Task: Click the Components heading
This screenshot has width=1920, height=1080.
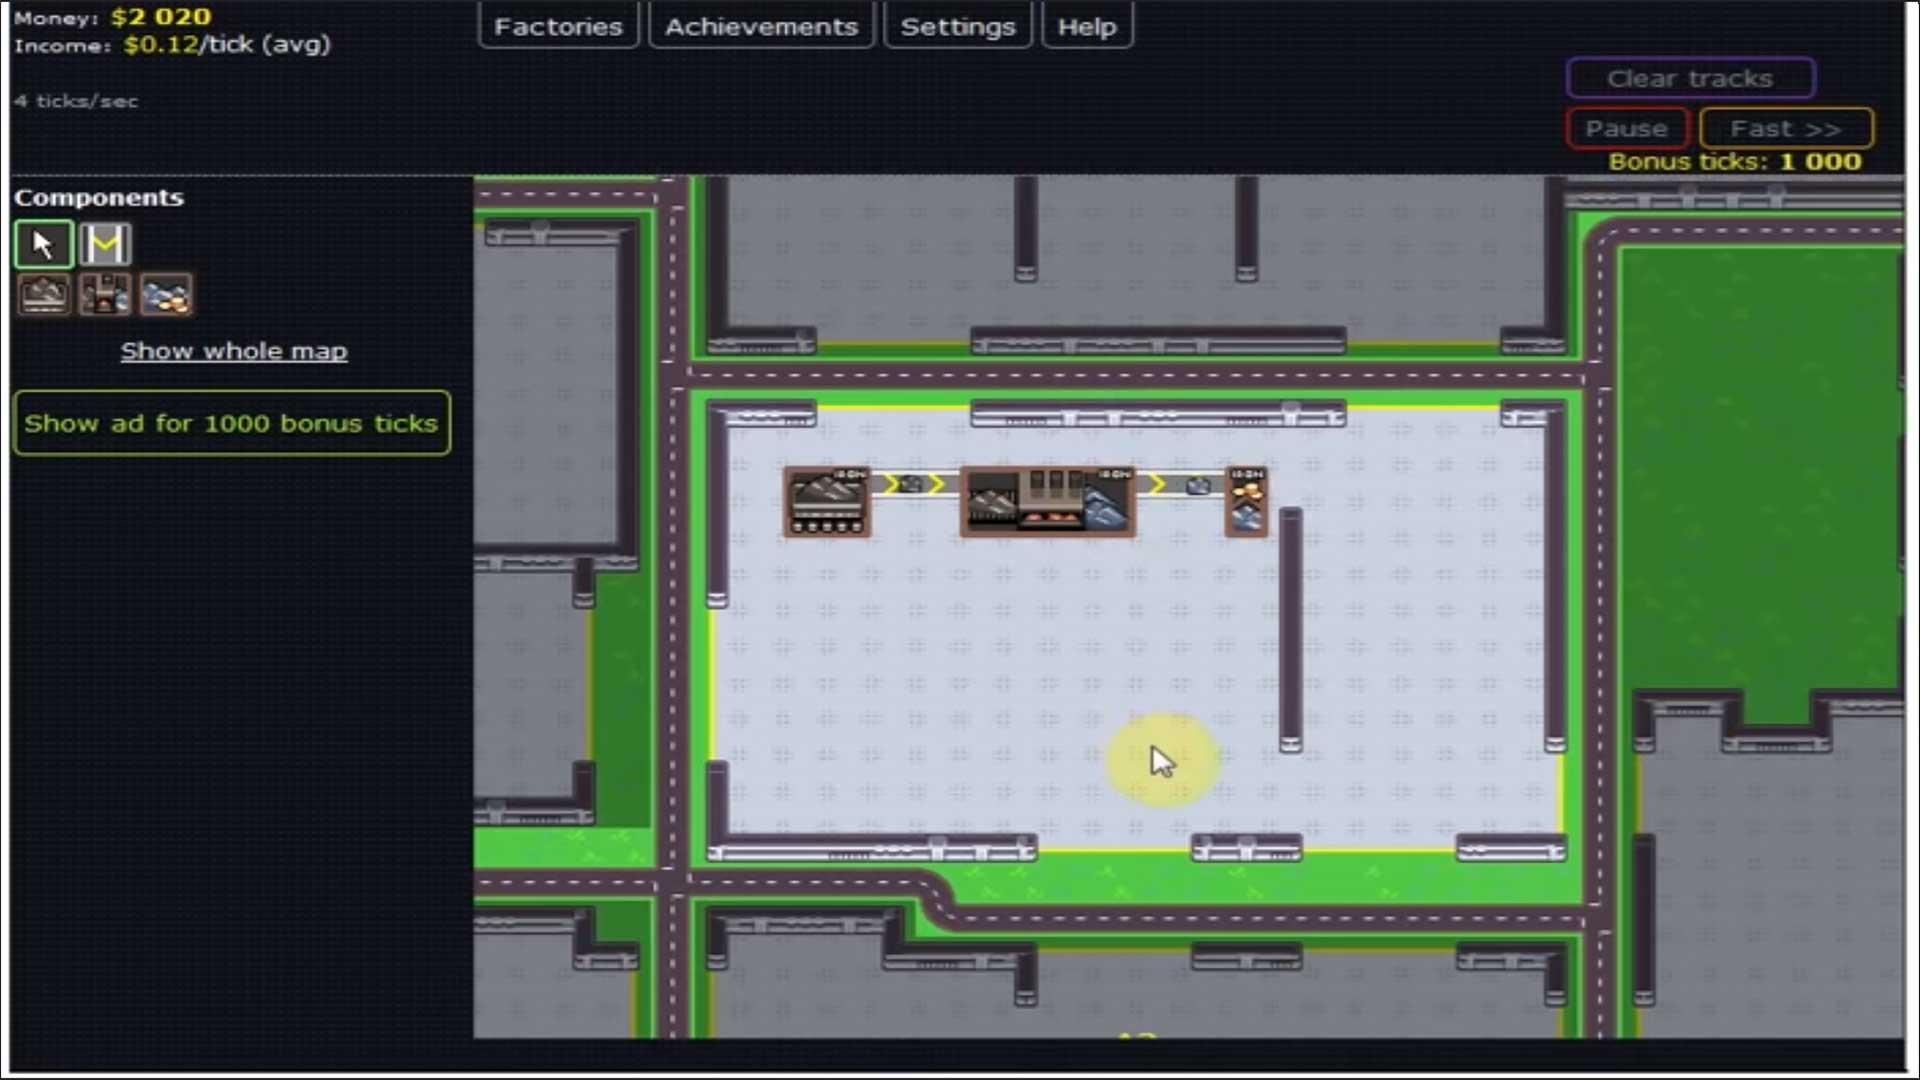Action: point(99,197)
